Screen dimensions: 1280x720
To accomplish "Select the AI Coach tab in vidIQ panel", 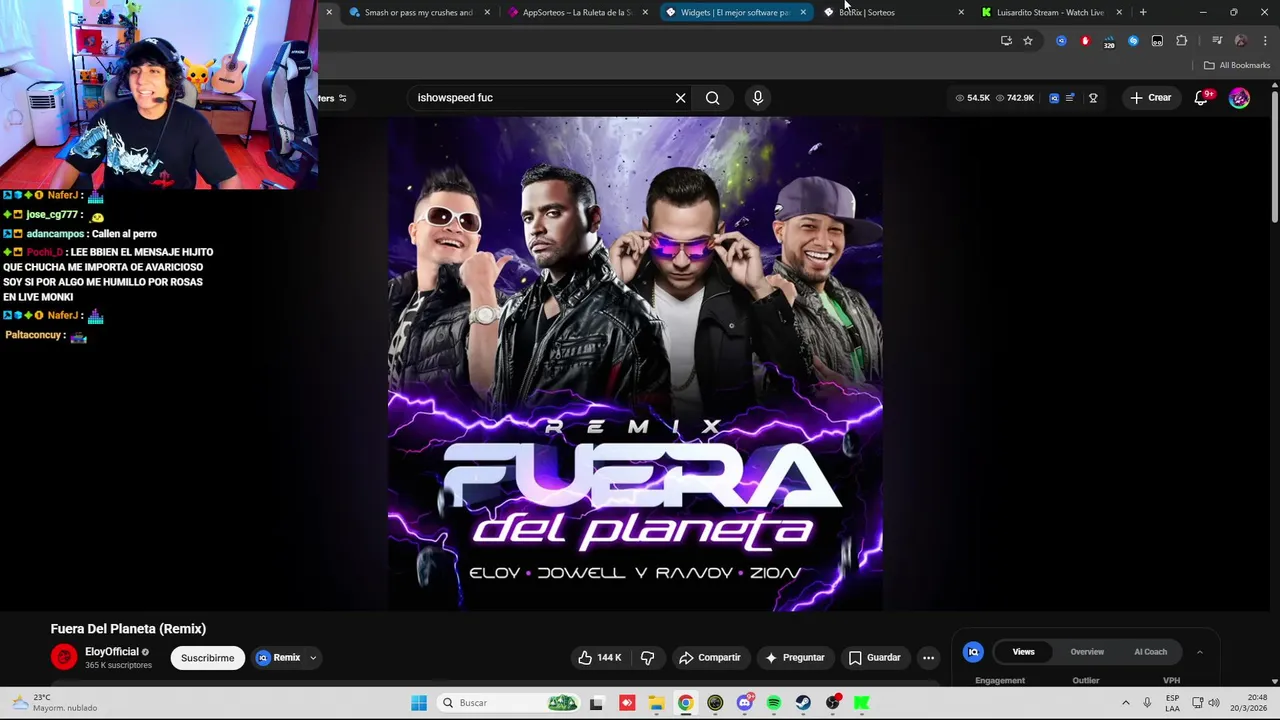I will coord(1150,652).
